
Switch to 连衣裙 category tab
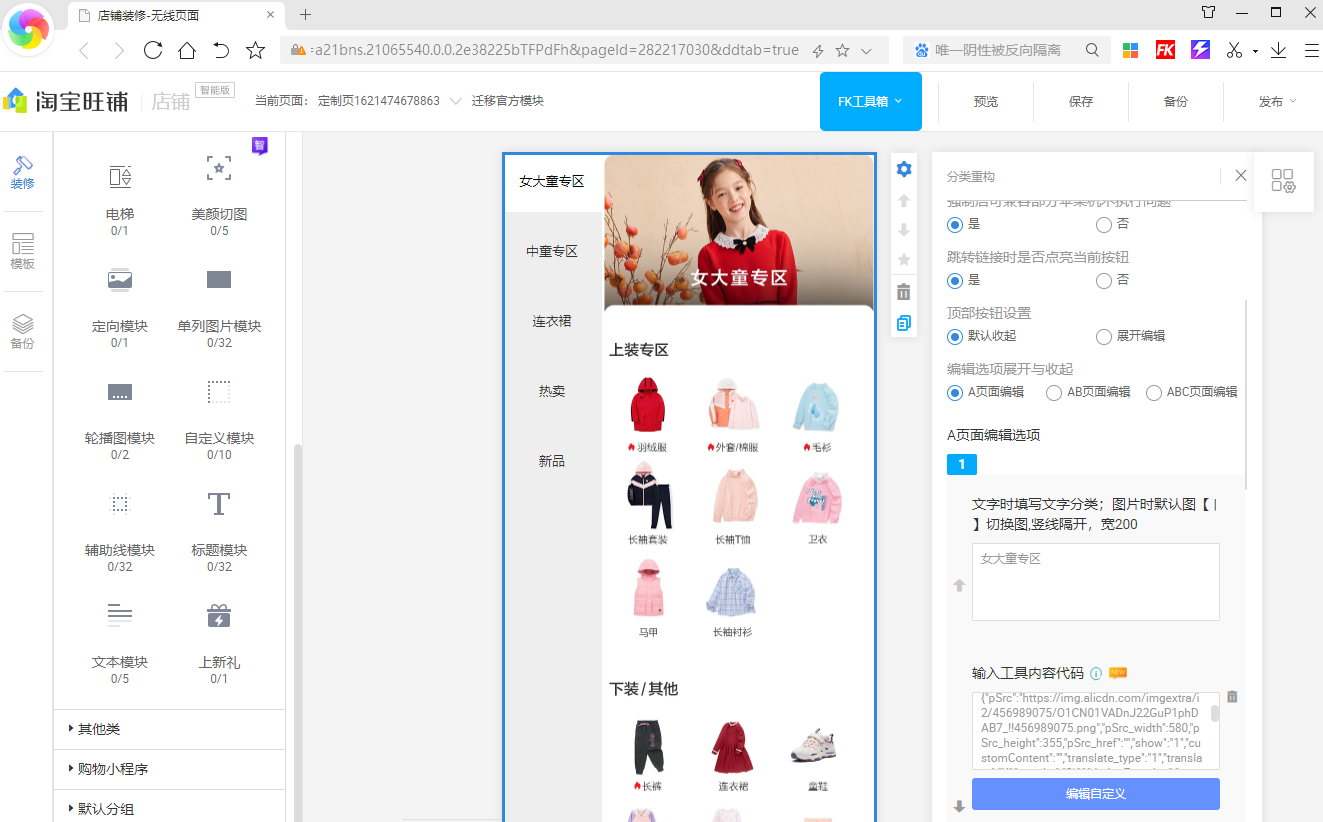point(552,321)
